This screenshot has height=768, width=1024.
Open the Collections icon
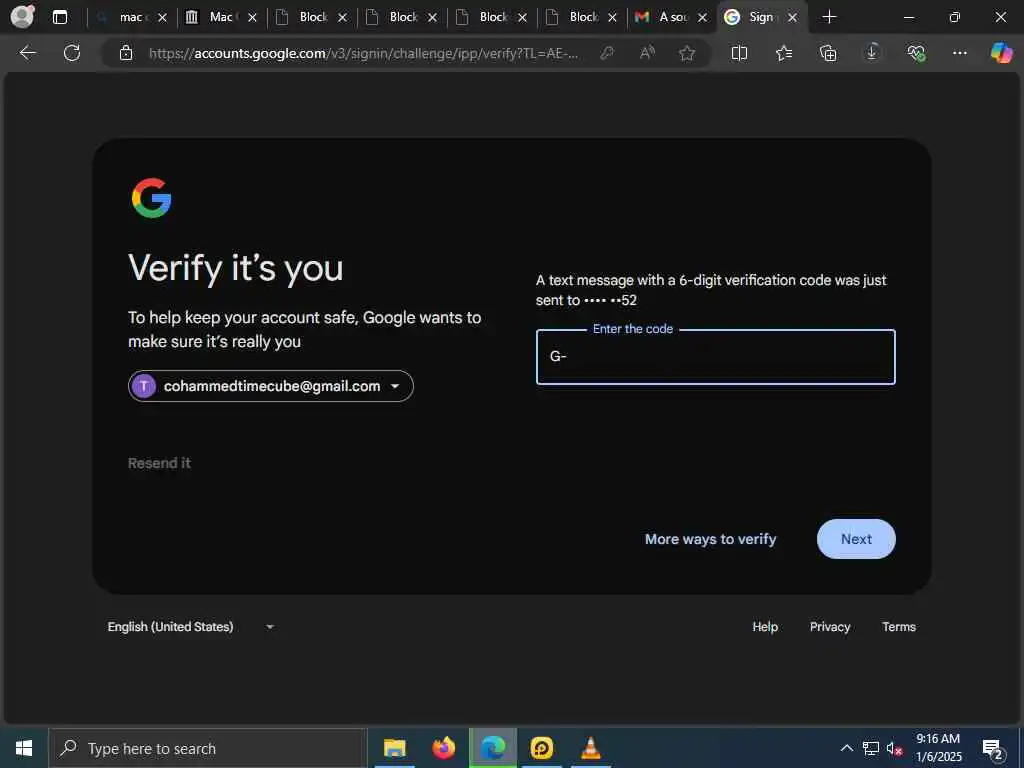[827, 53]
